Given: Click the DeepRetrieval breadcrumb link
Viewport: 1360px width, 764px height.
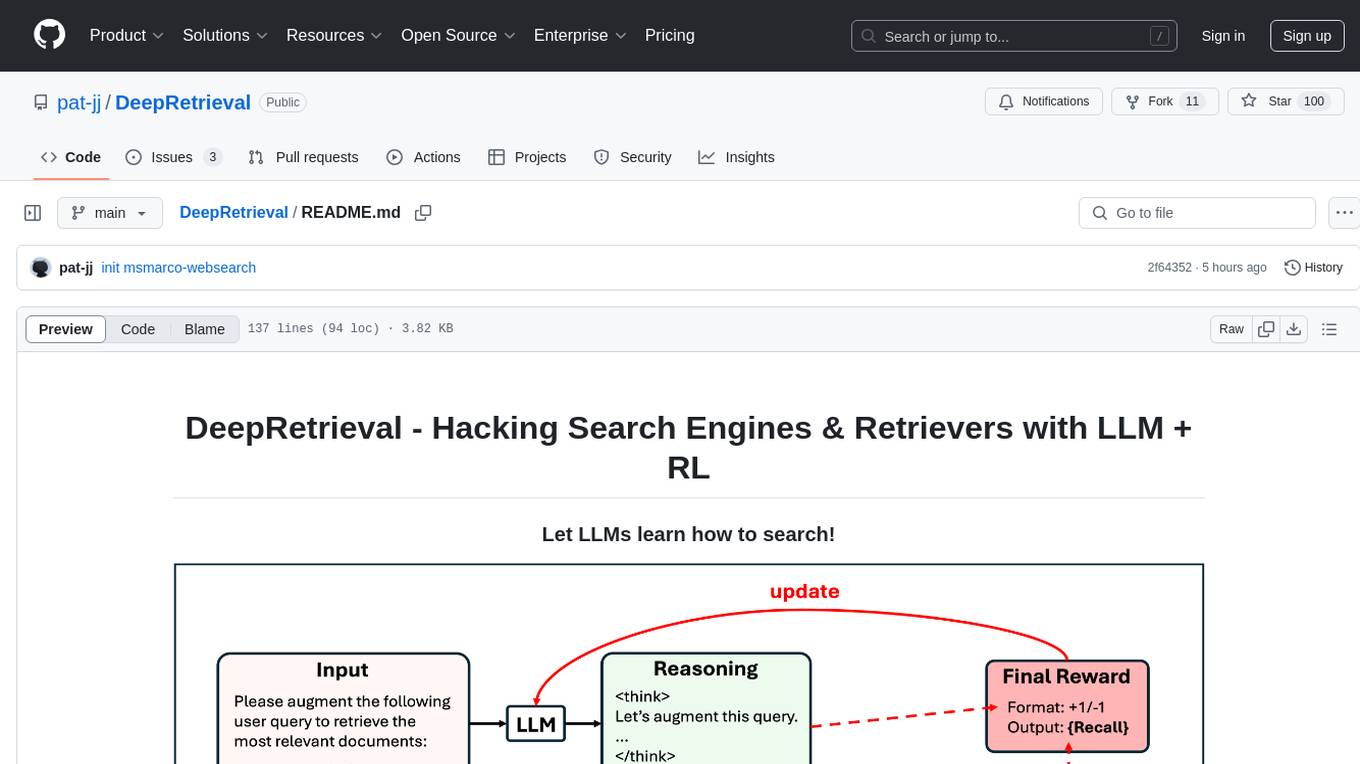Looking at the screenshot, I should [234, 212].
